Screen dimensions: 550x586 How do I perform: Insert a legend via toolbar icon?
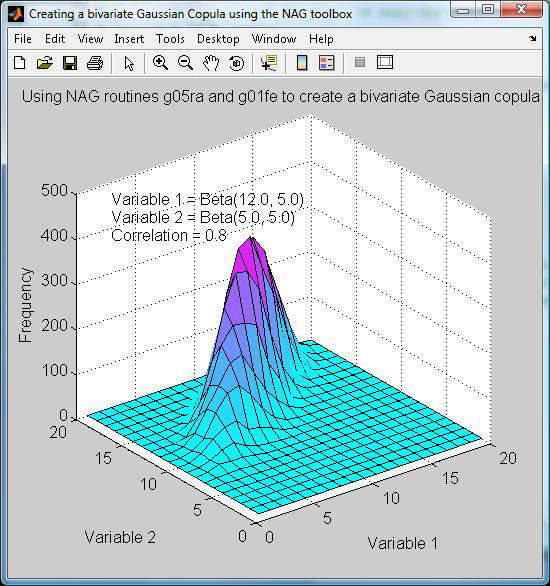click(x=327, y=63)
